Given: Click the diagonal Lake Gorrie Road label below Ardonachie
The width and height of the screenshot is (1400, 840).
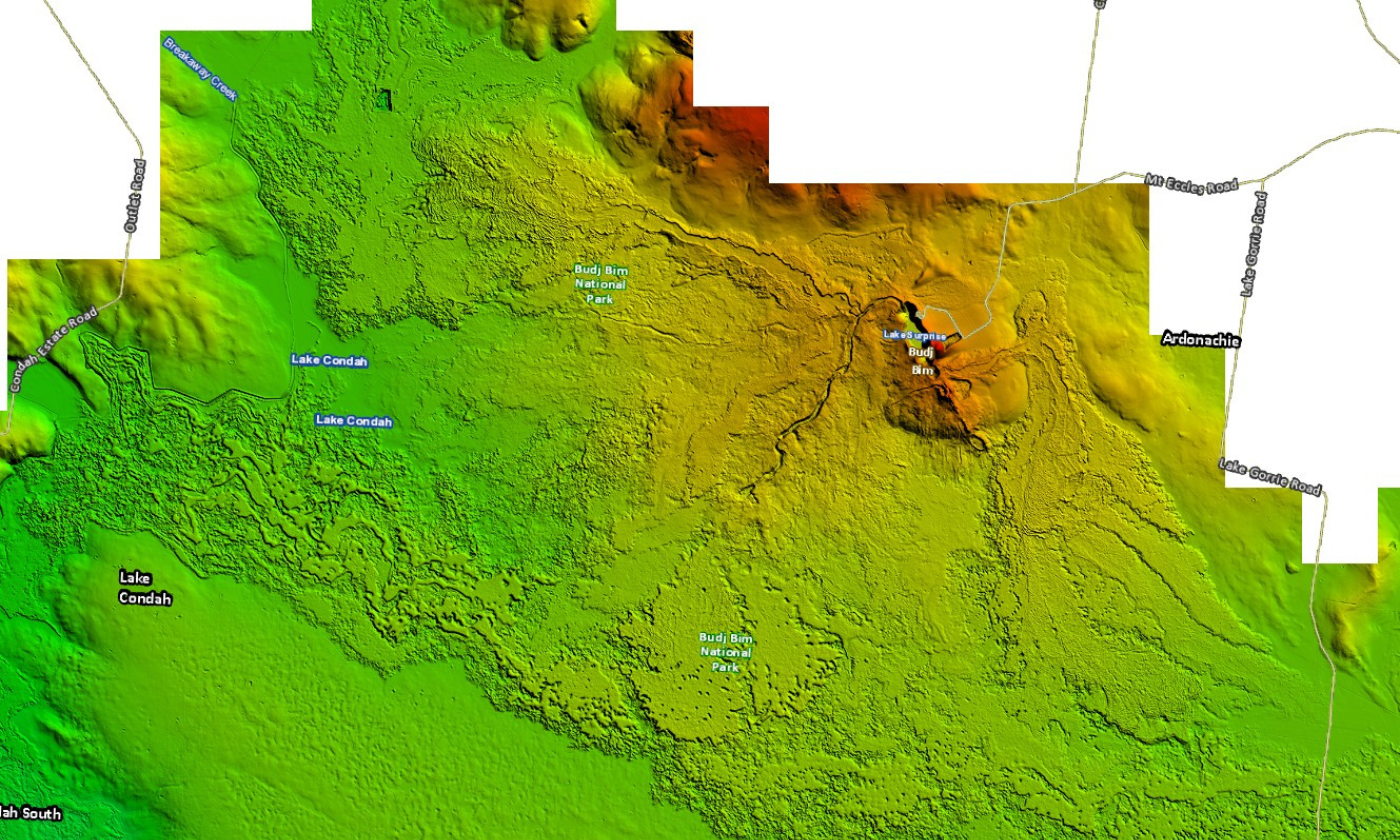Looking at the screenshot, I should tap(1270, 477).
